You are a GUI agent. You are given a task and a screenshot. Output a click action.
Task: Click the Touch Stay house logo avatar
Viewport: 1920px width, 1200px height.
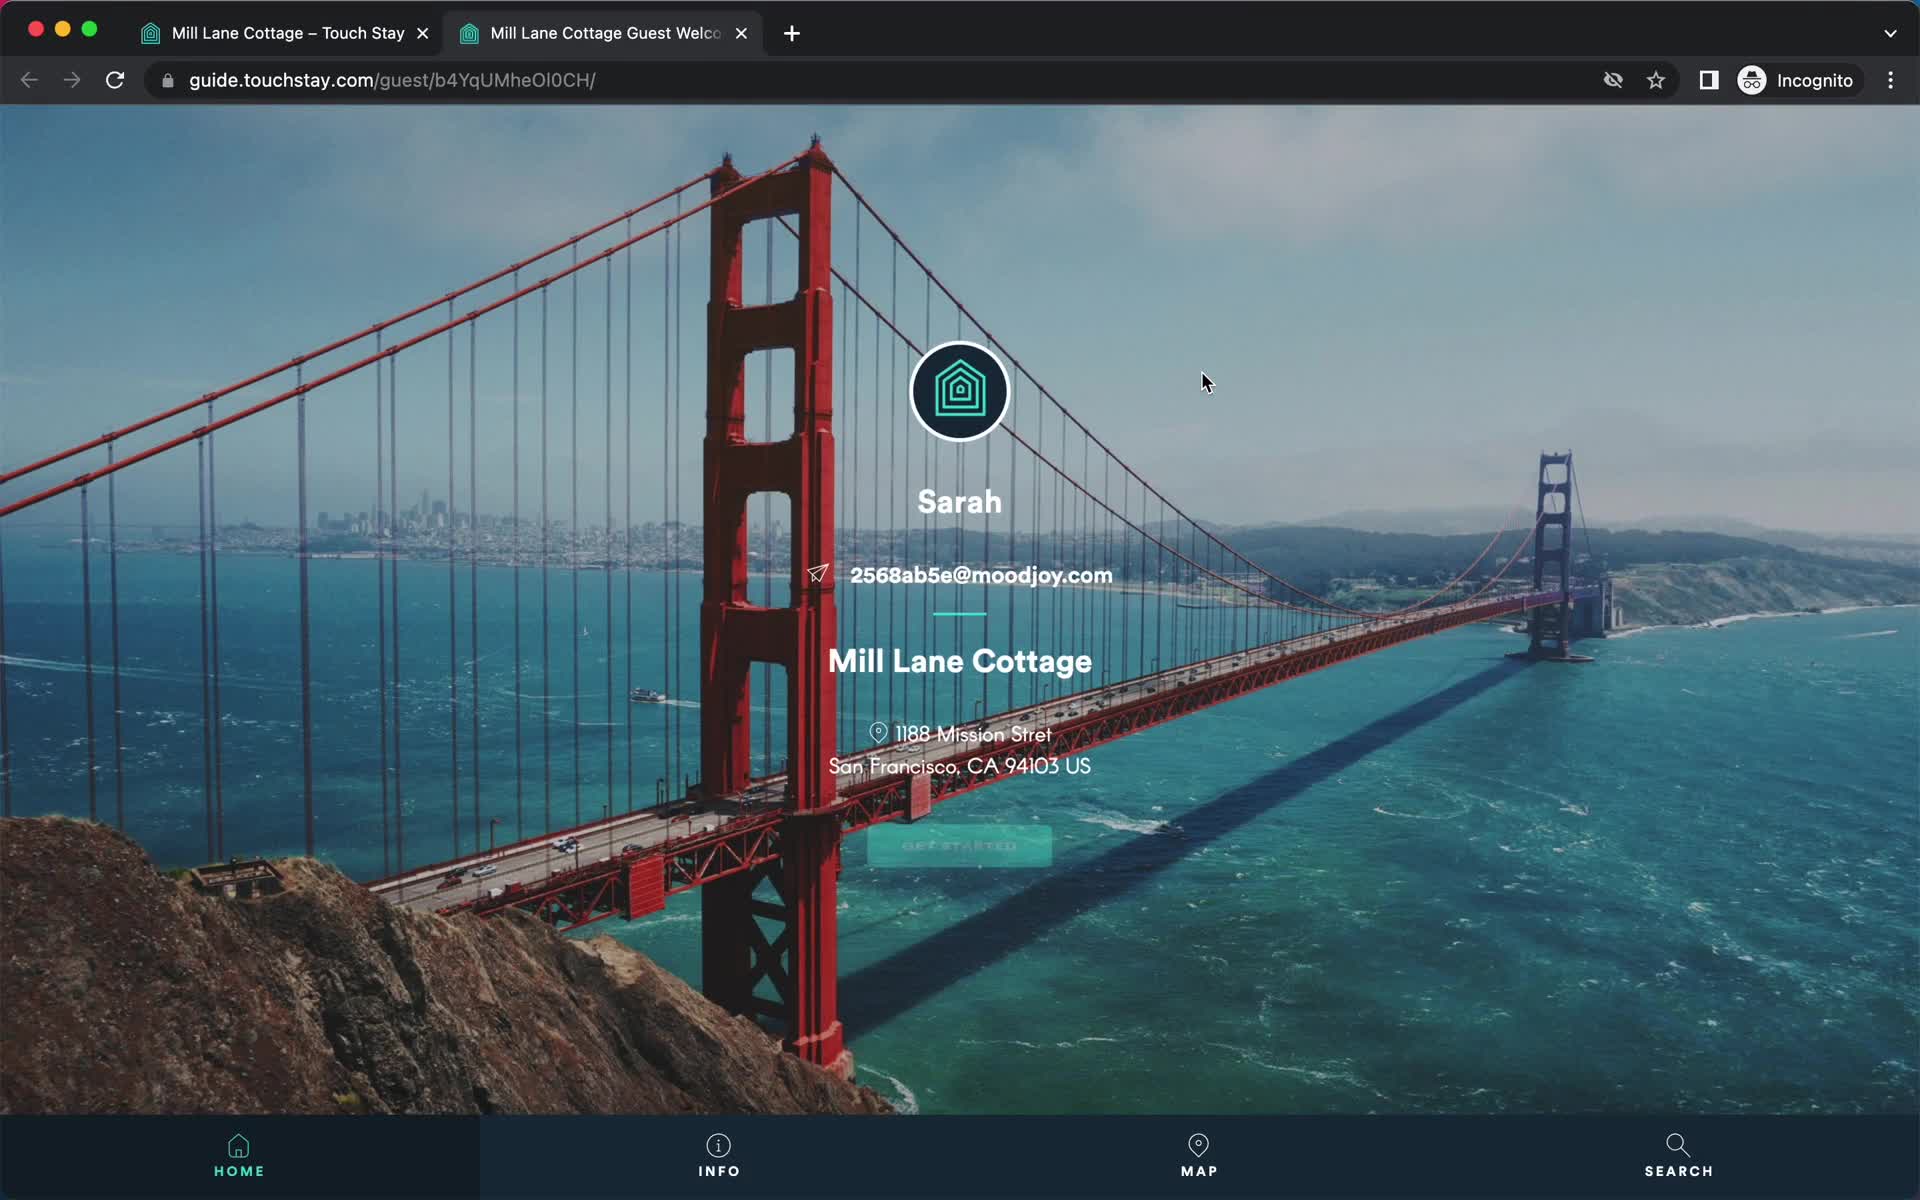(959, 391)
